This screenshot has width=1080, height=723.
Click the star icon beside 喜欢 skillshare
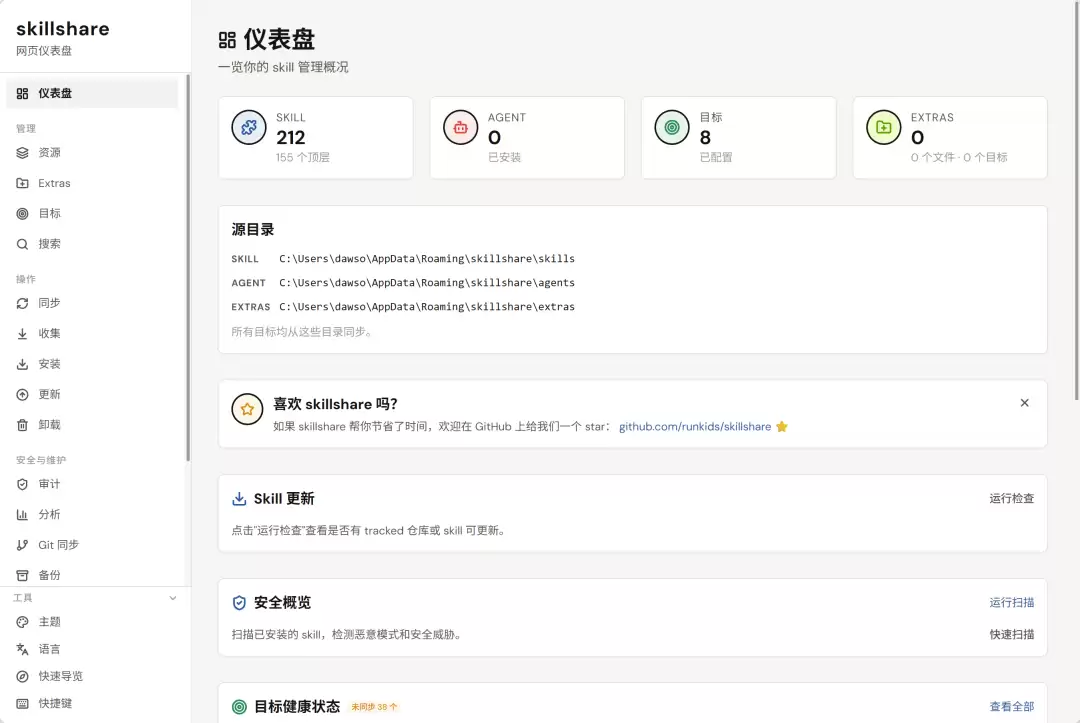247,409
